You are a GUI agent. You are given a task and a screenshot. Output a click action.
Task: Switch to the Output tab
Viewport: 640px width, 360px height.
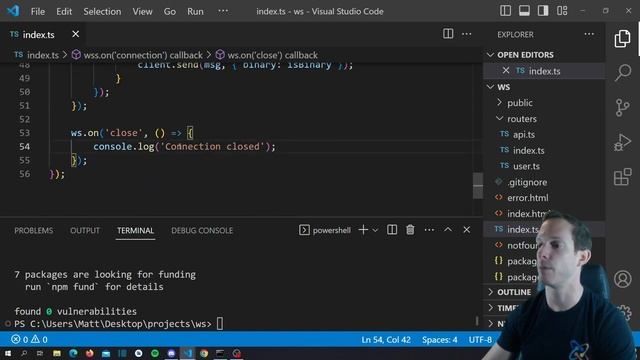click(x=85, y=230)
